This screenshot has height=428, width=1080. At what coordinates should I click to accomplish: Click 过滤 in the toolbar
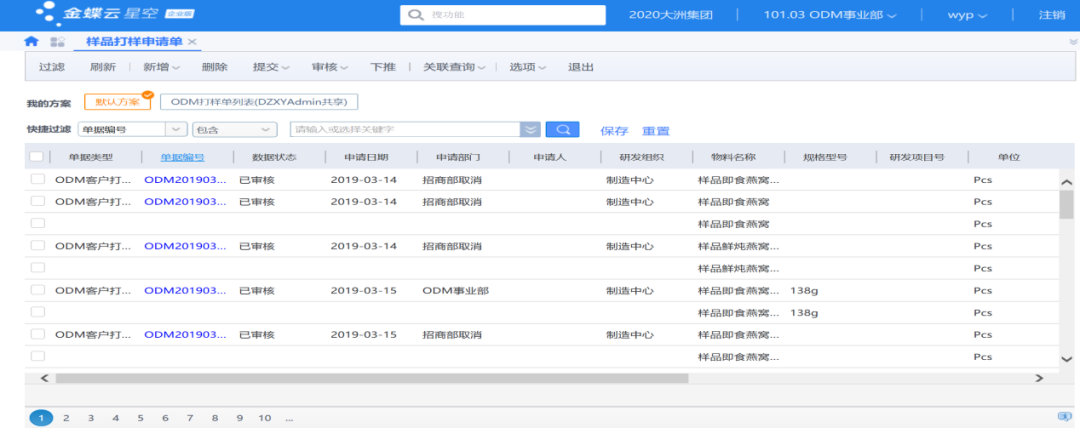tap(52, 68)
